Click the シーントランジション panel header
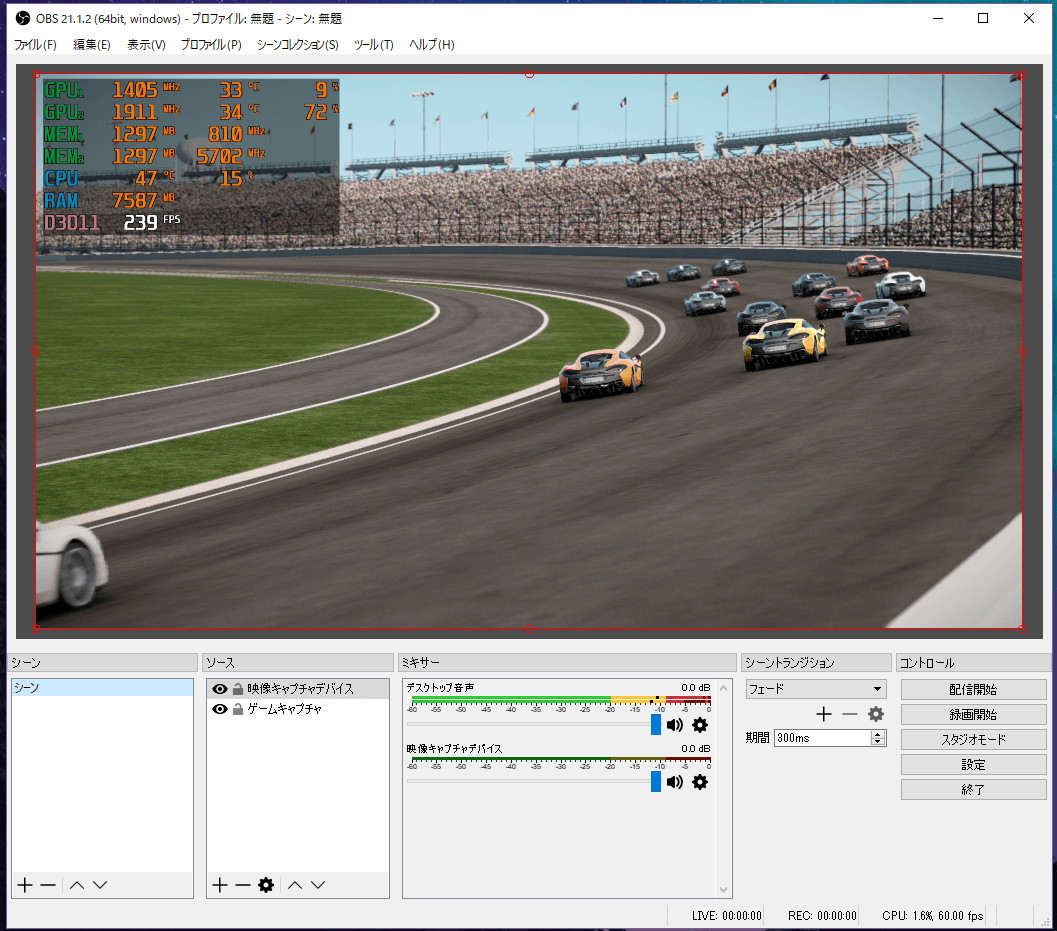The image size is (1057, 931). pyautogui.click(x=816, y=663)
